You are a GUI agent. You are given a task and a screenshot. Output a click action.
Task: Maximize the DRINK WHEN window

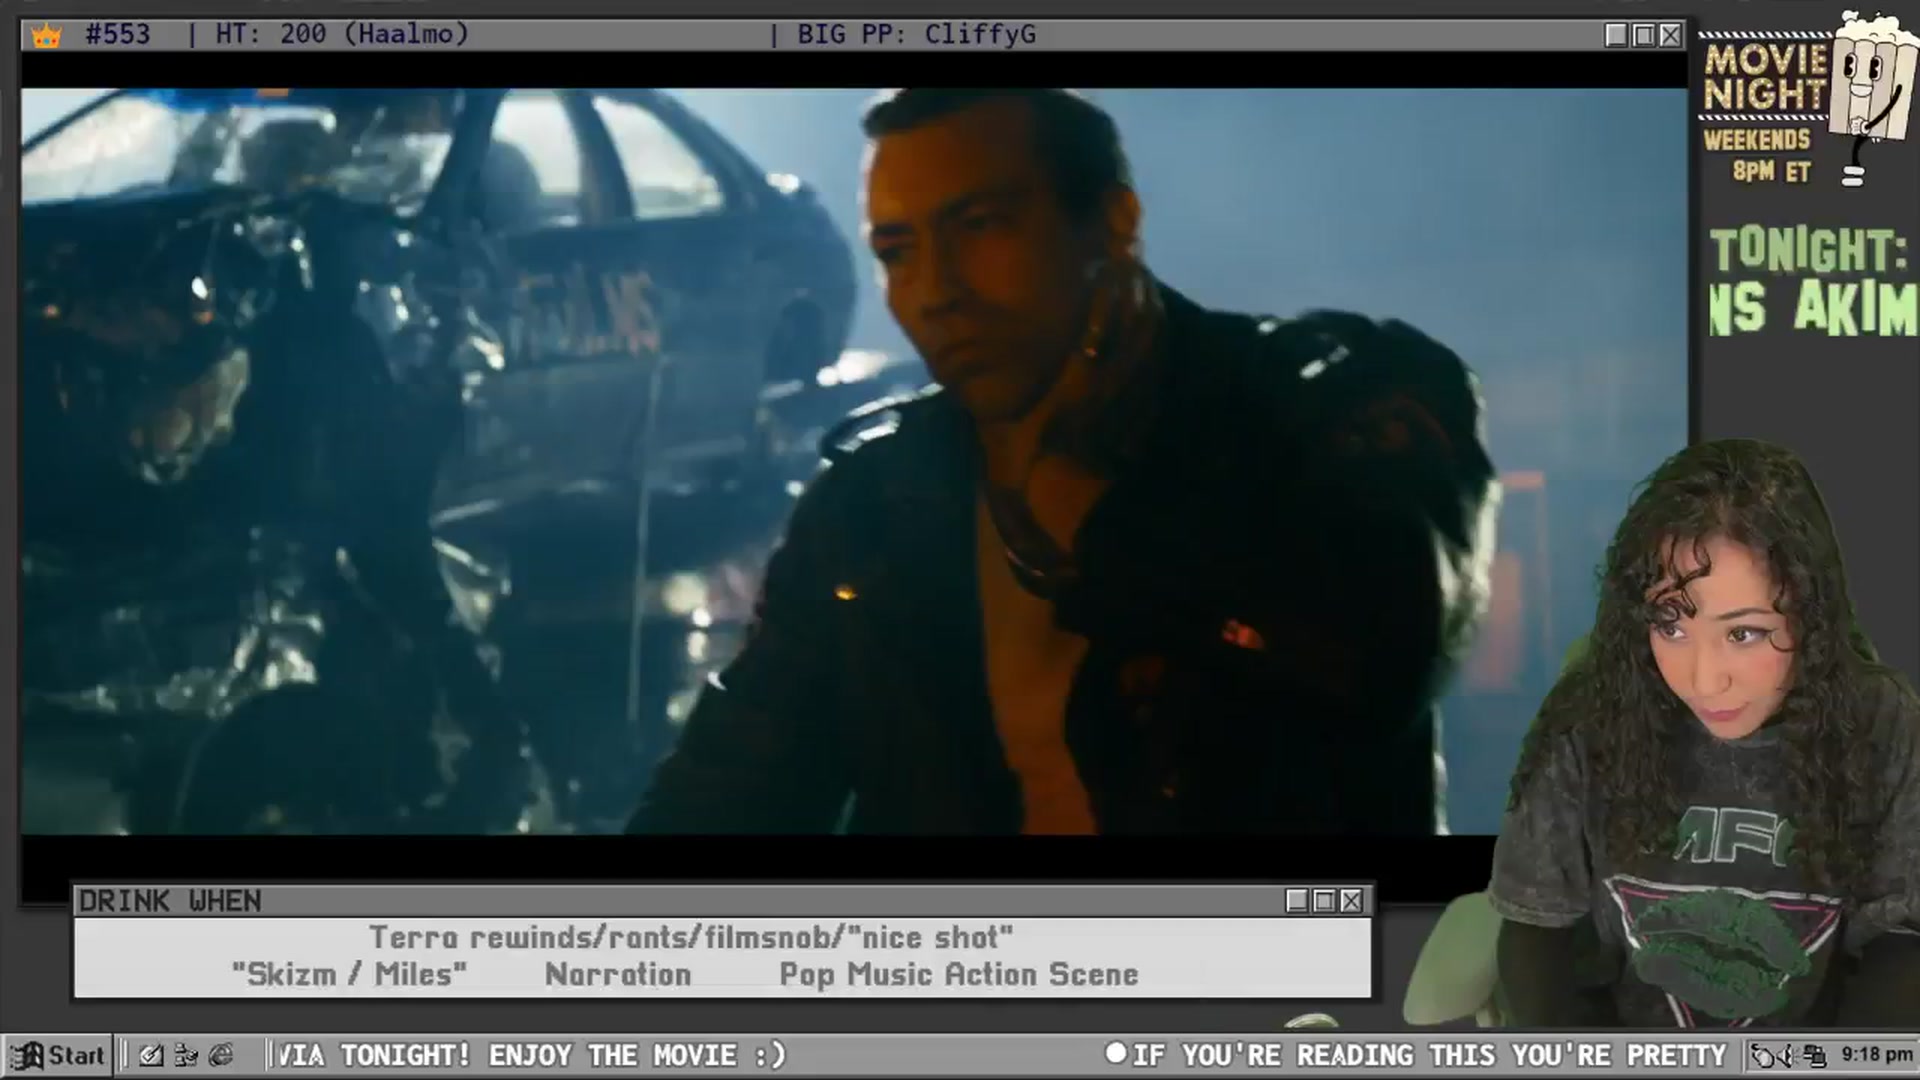click(x=1324, y=901)
